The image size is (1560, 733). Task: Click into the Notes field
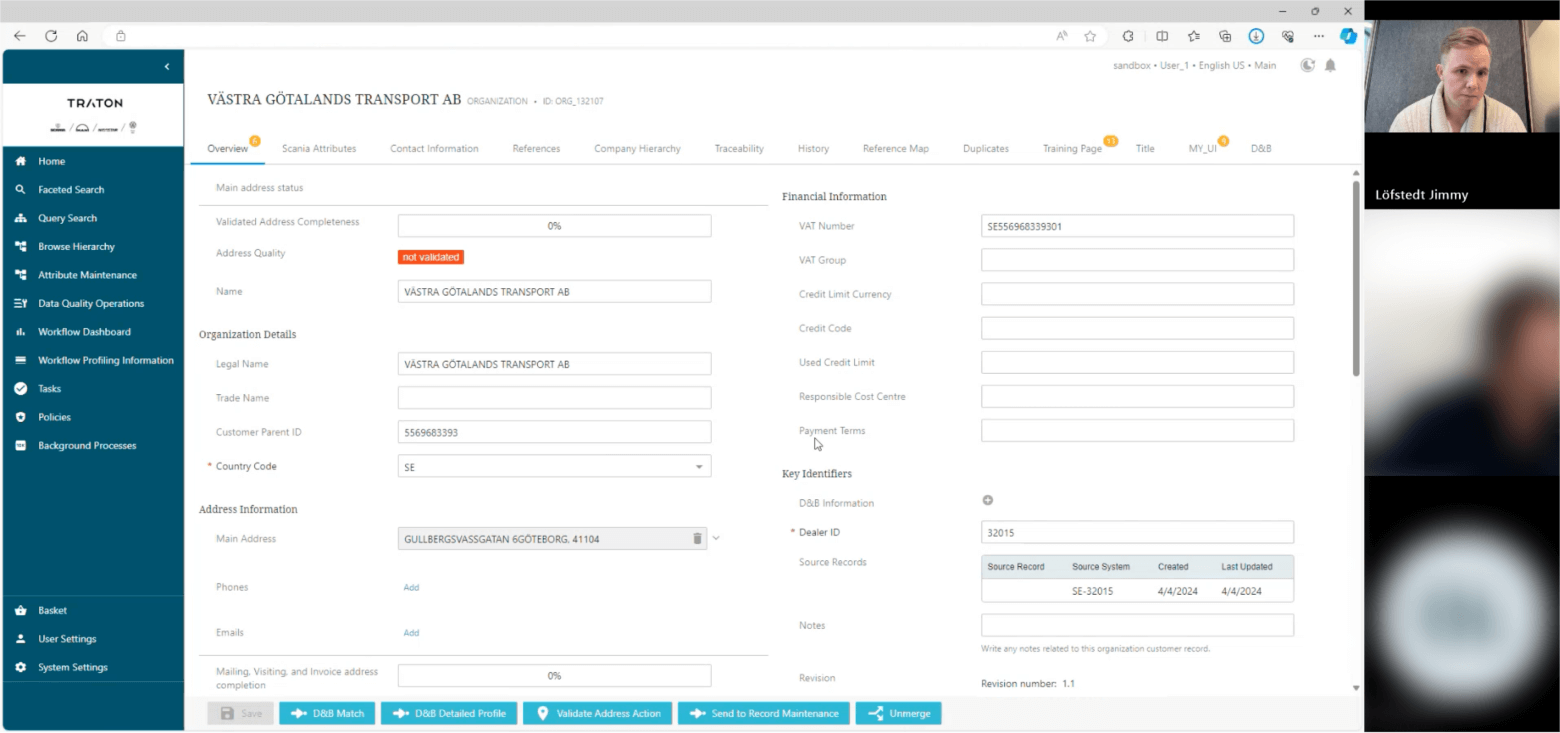tap(1137, 626)
